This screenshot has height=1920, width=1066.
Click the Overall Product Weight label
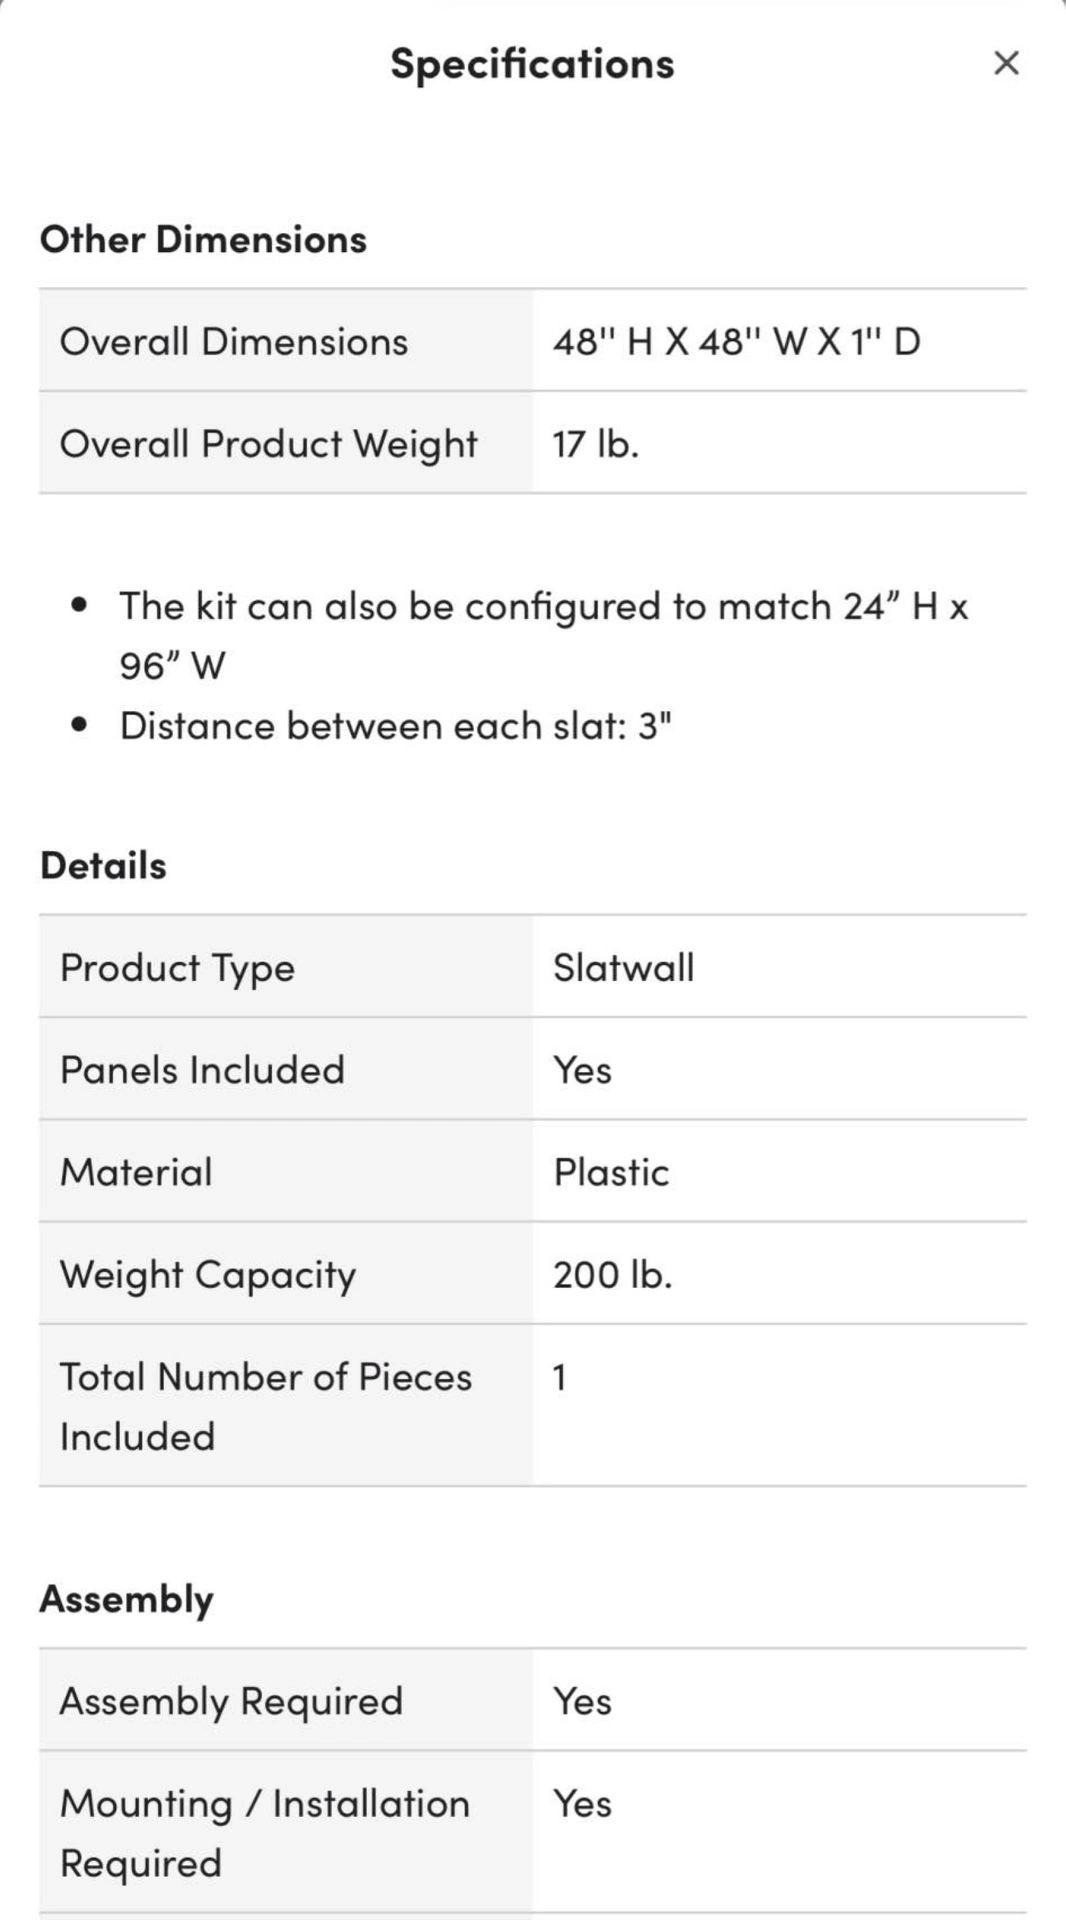pos(269,444)
